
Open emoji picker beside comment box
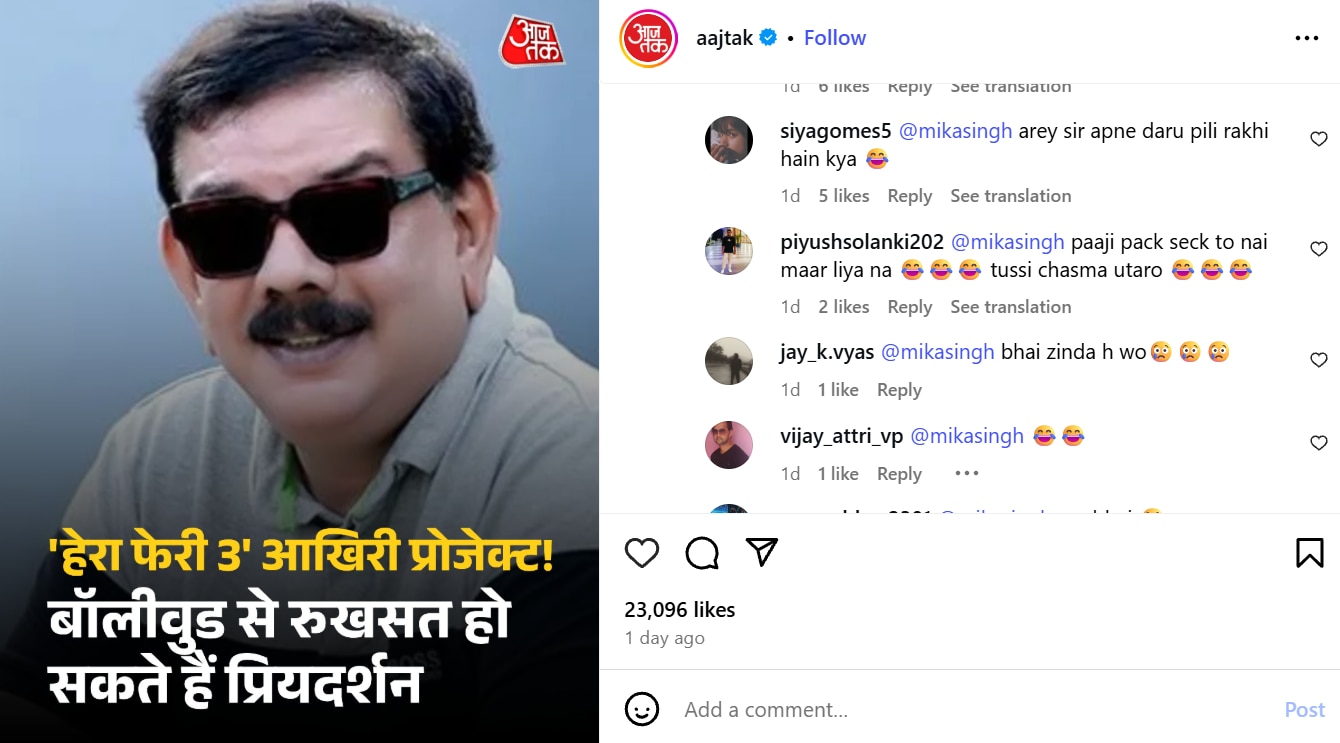[642, 709]
